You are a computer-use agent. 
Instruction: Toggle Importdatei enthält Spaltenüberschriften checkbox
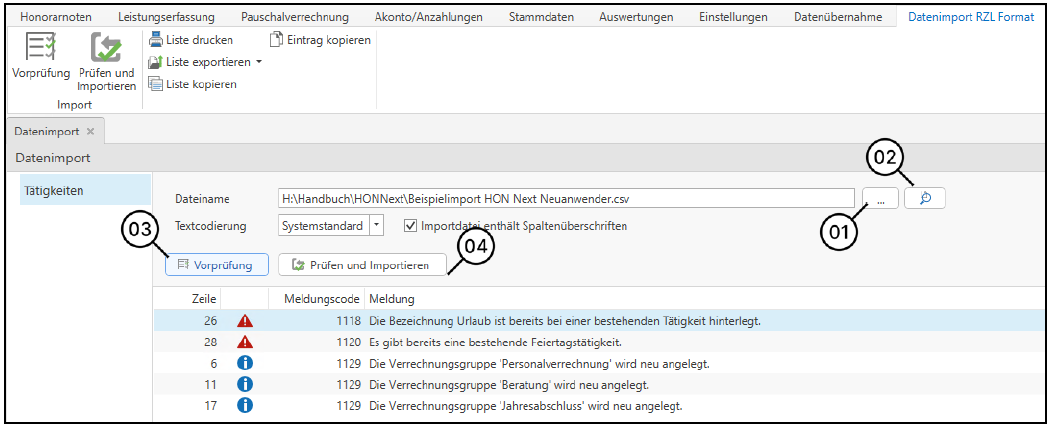(410, 226)
